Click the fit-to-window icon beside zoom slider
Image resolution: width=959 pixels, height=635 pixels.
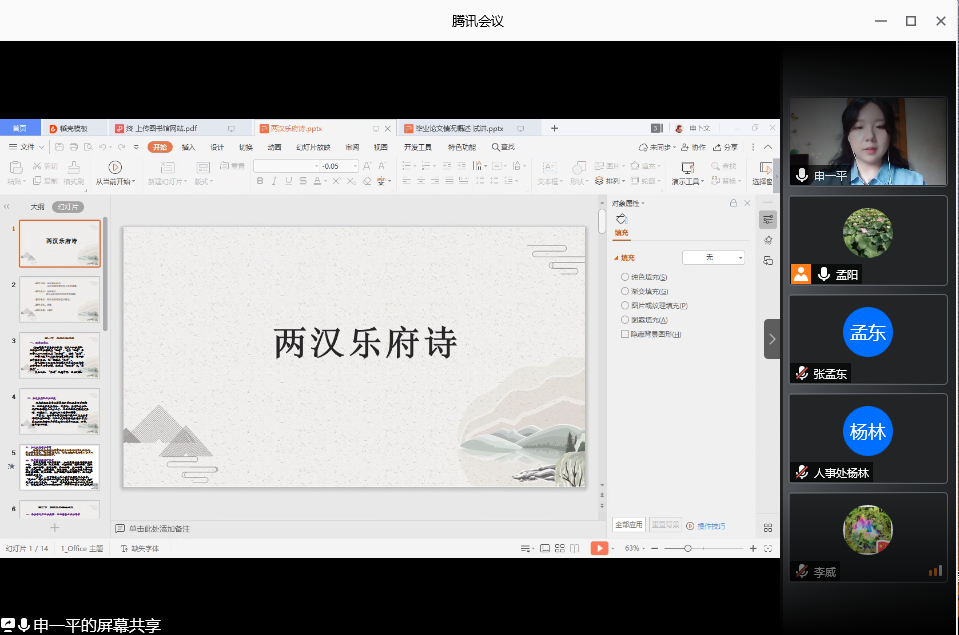point(768,548)
